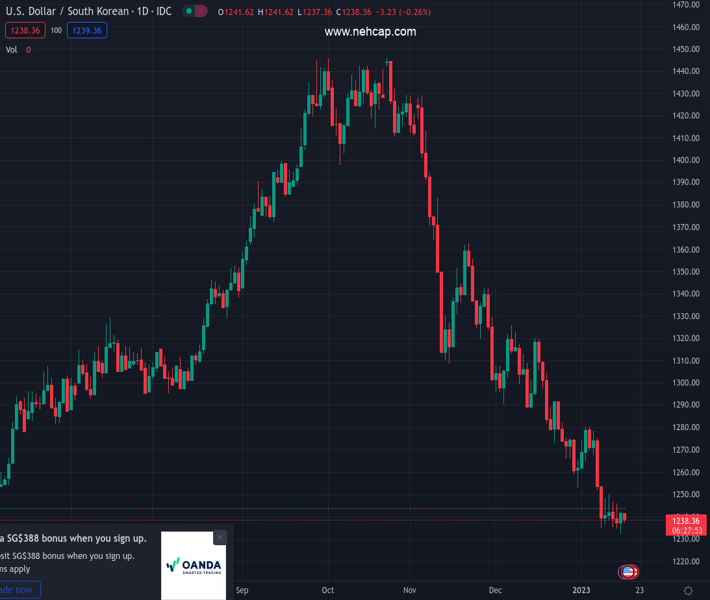Click the order quantity 100 between price buttons
710x600 pixels.
coord(56,31)
